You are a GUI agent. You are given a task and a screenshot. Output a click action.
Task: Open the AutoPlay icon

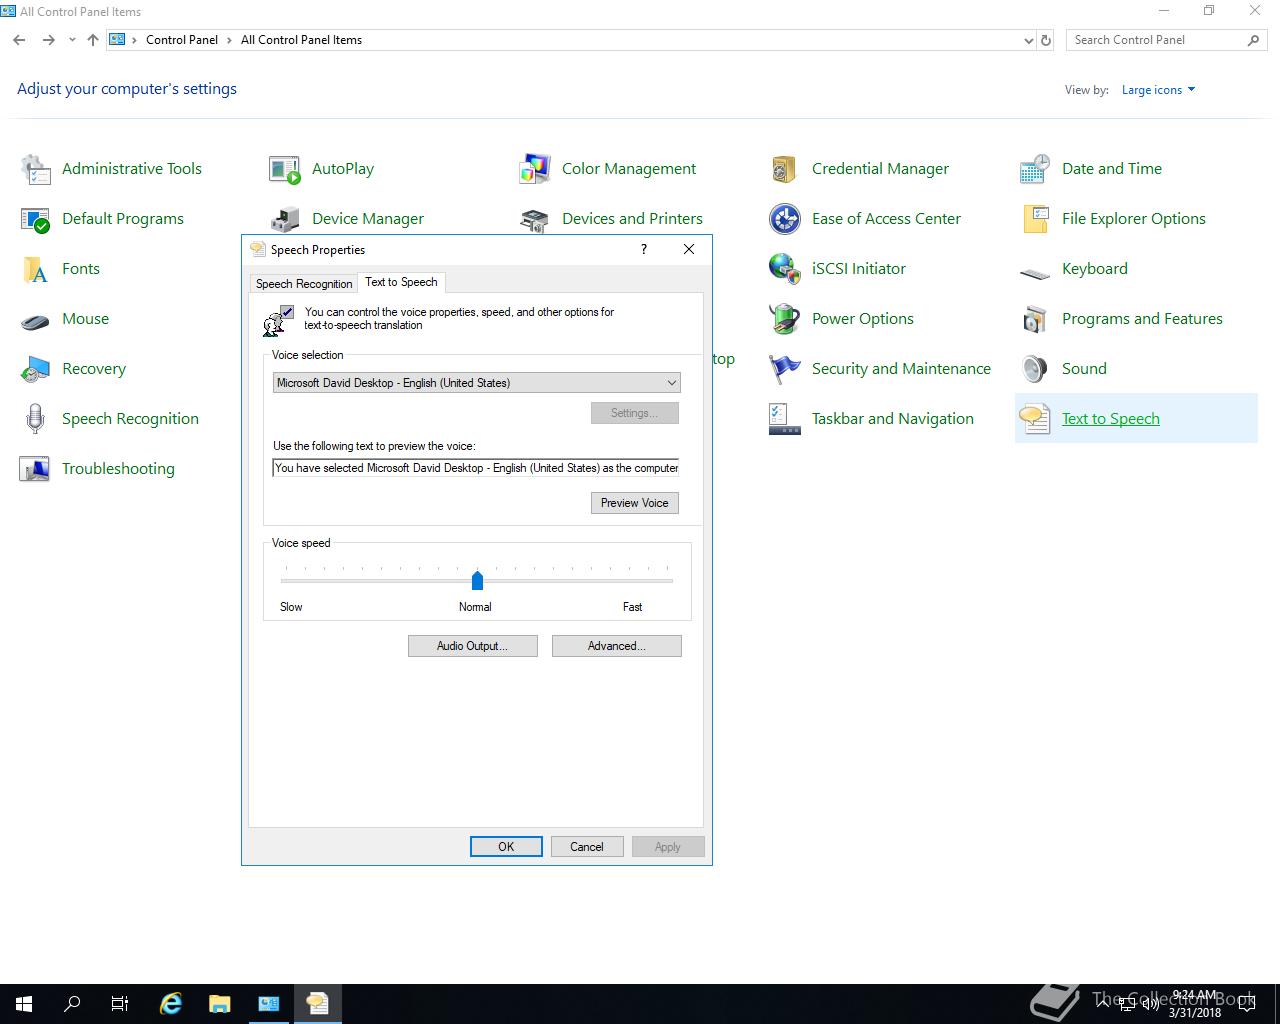(285, 169)
